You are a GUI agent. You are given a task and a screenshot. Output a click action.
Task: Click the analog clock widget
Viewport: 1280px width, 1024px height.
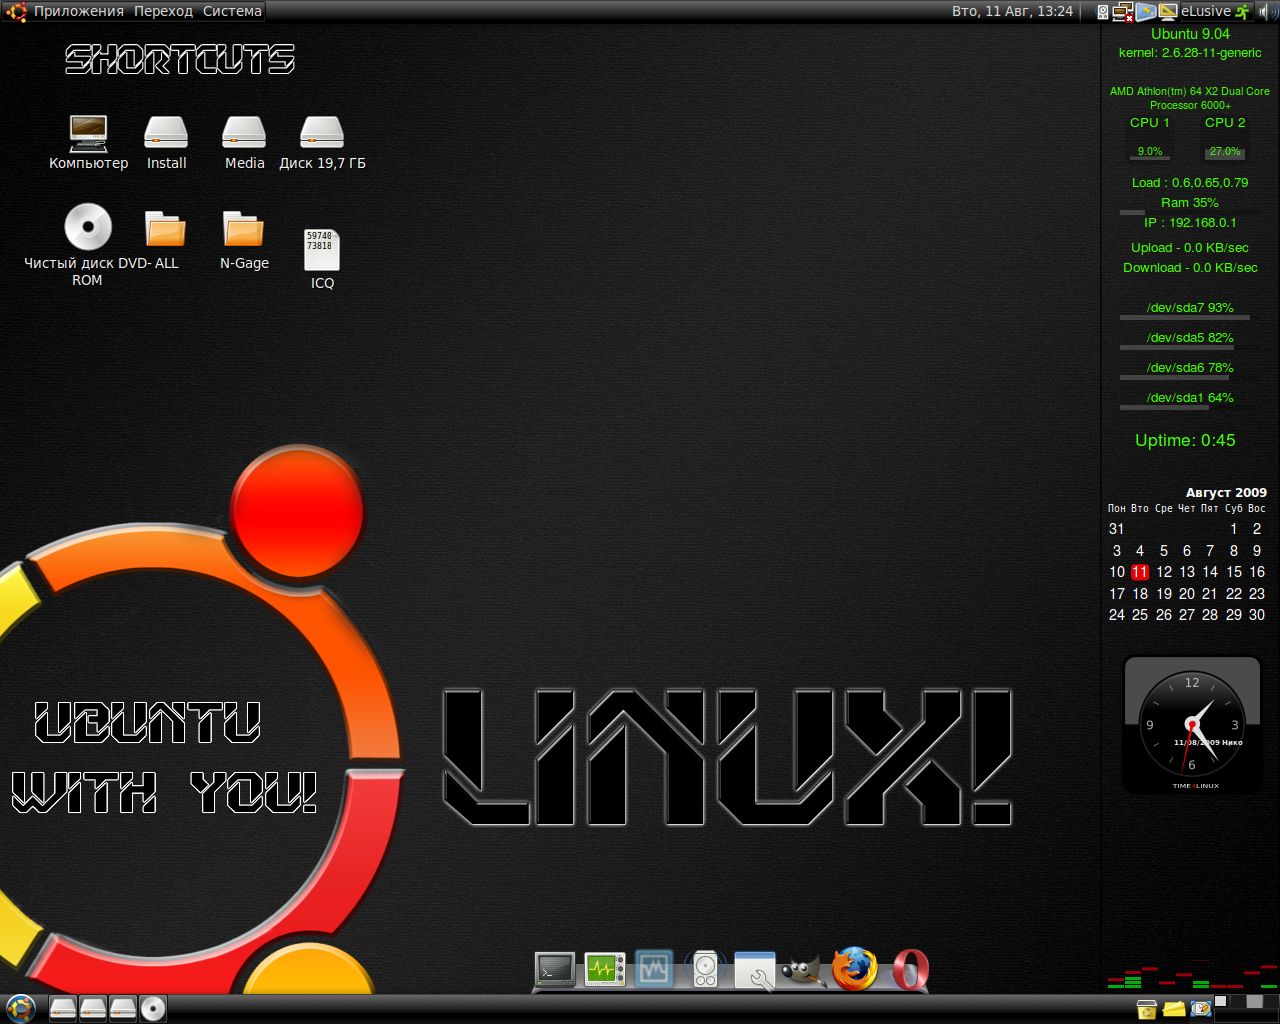coord(1191,724)
